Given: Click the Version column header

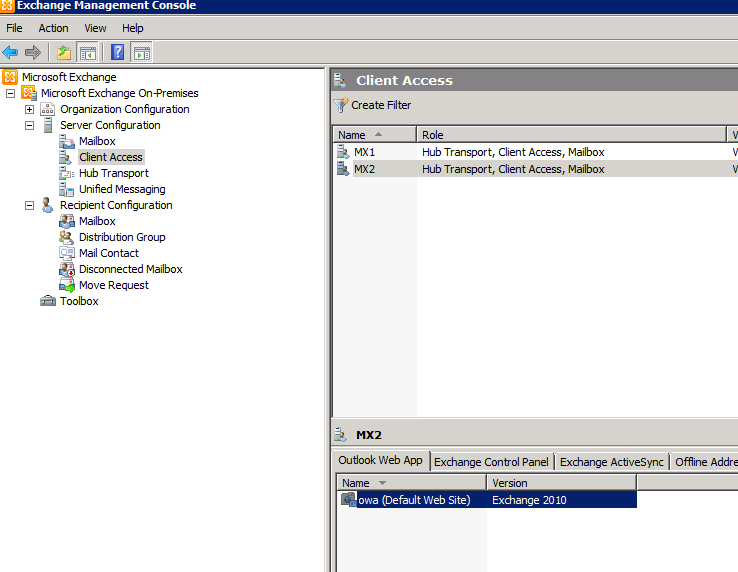Looking at the screenshot, I should pyautogui.click(x=562, y=483).
